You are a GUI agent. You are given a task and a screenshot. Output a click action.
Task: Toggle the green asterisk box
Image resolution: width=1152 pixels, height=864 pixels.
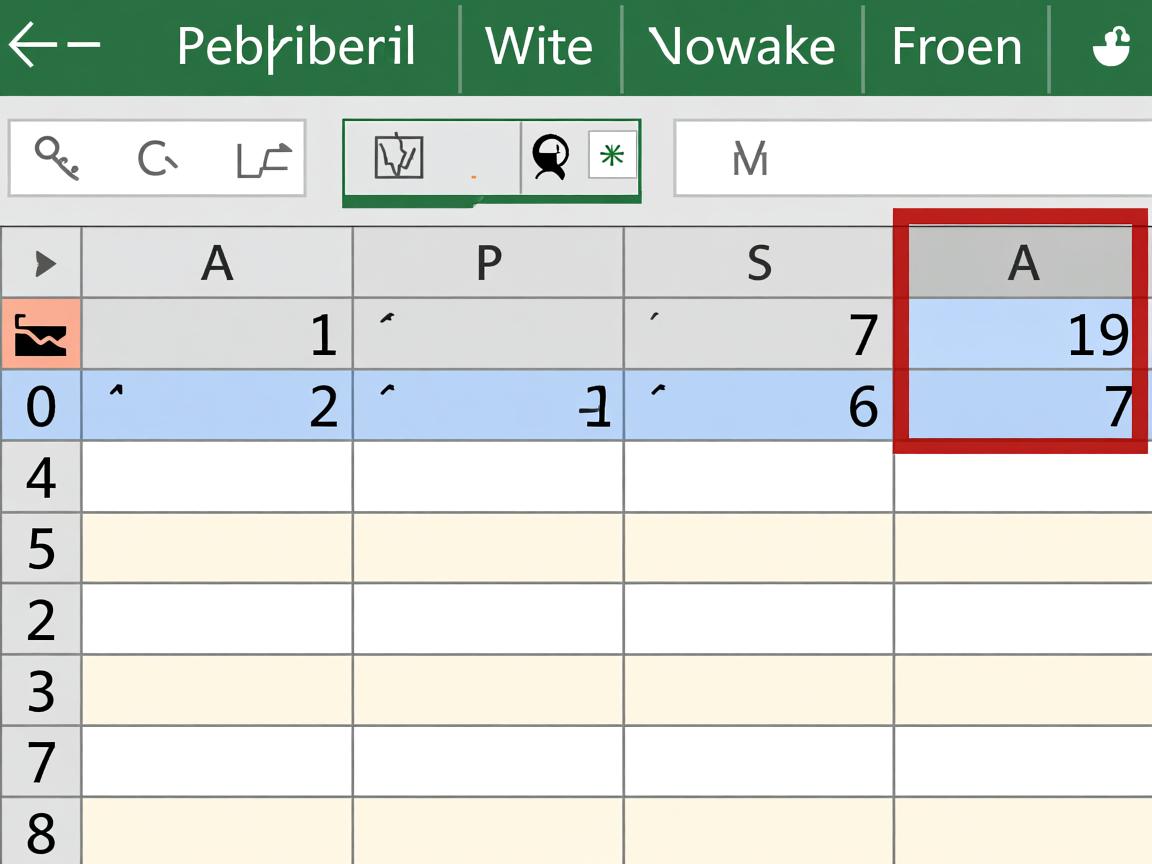click(611, 157)
